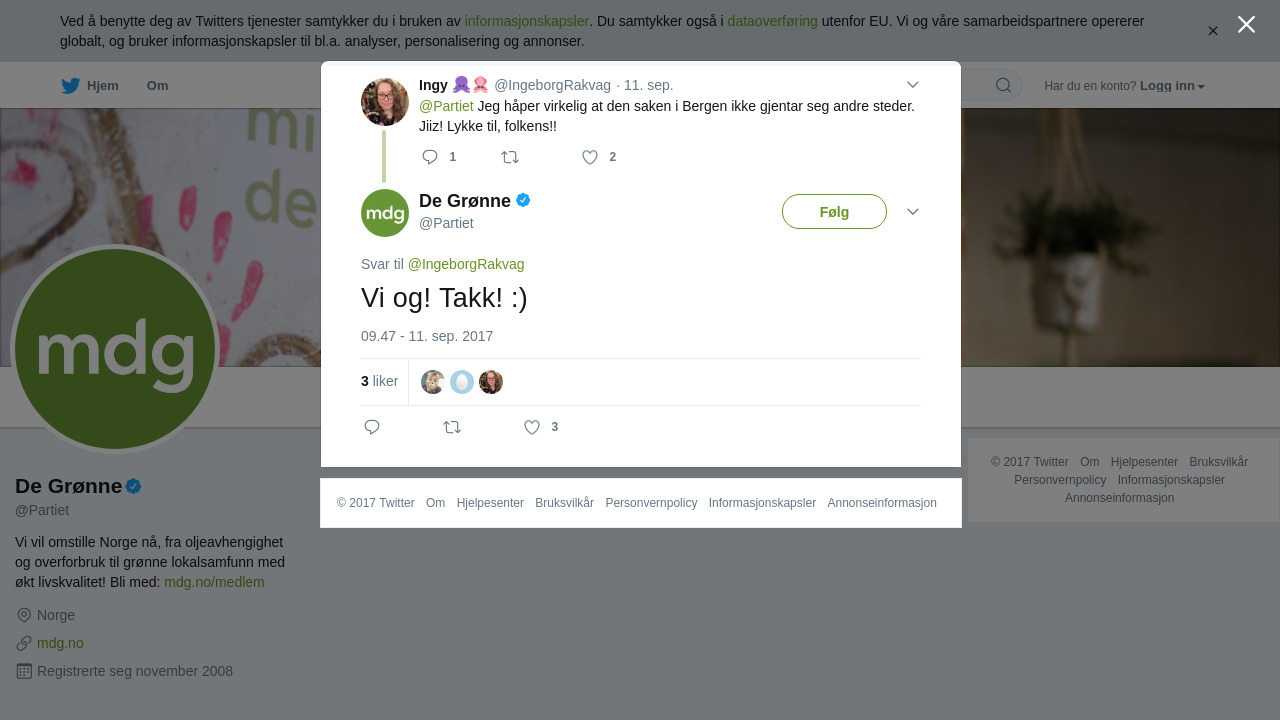Retweet De Grønne's "Vi og! Takk!" tweet
This screenshot has width=1280, height=720.
point(452,427)
